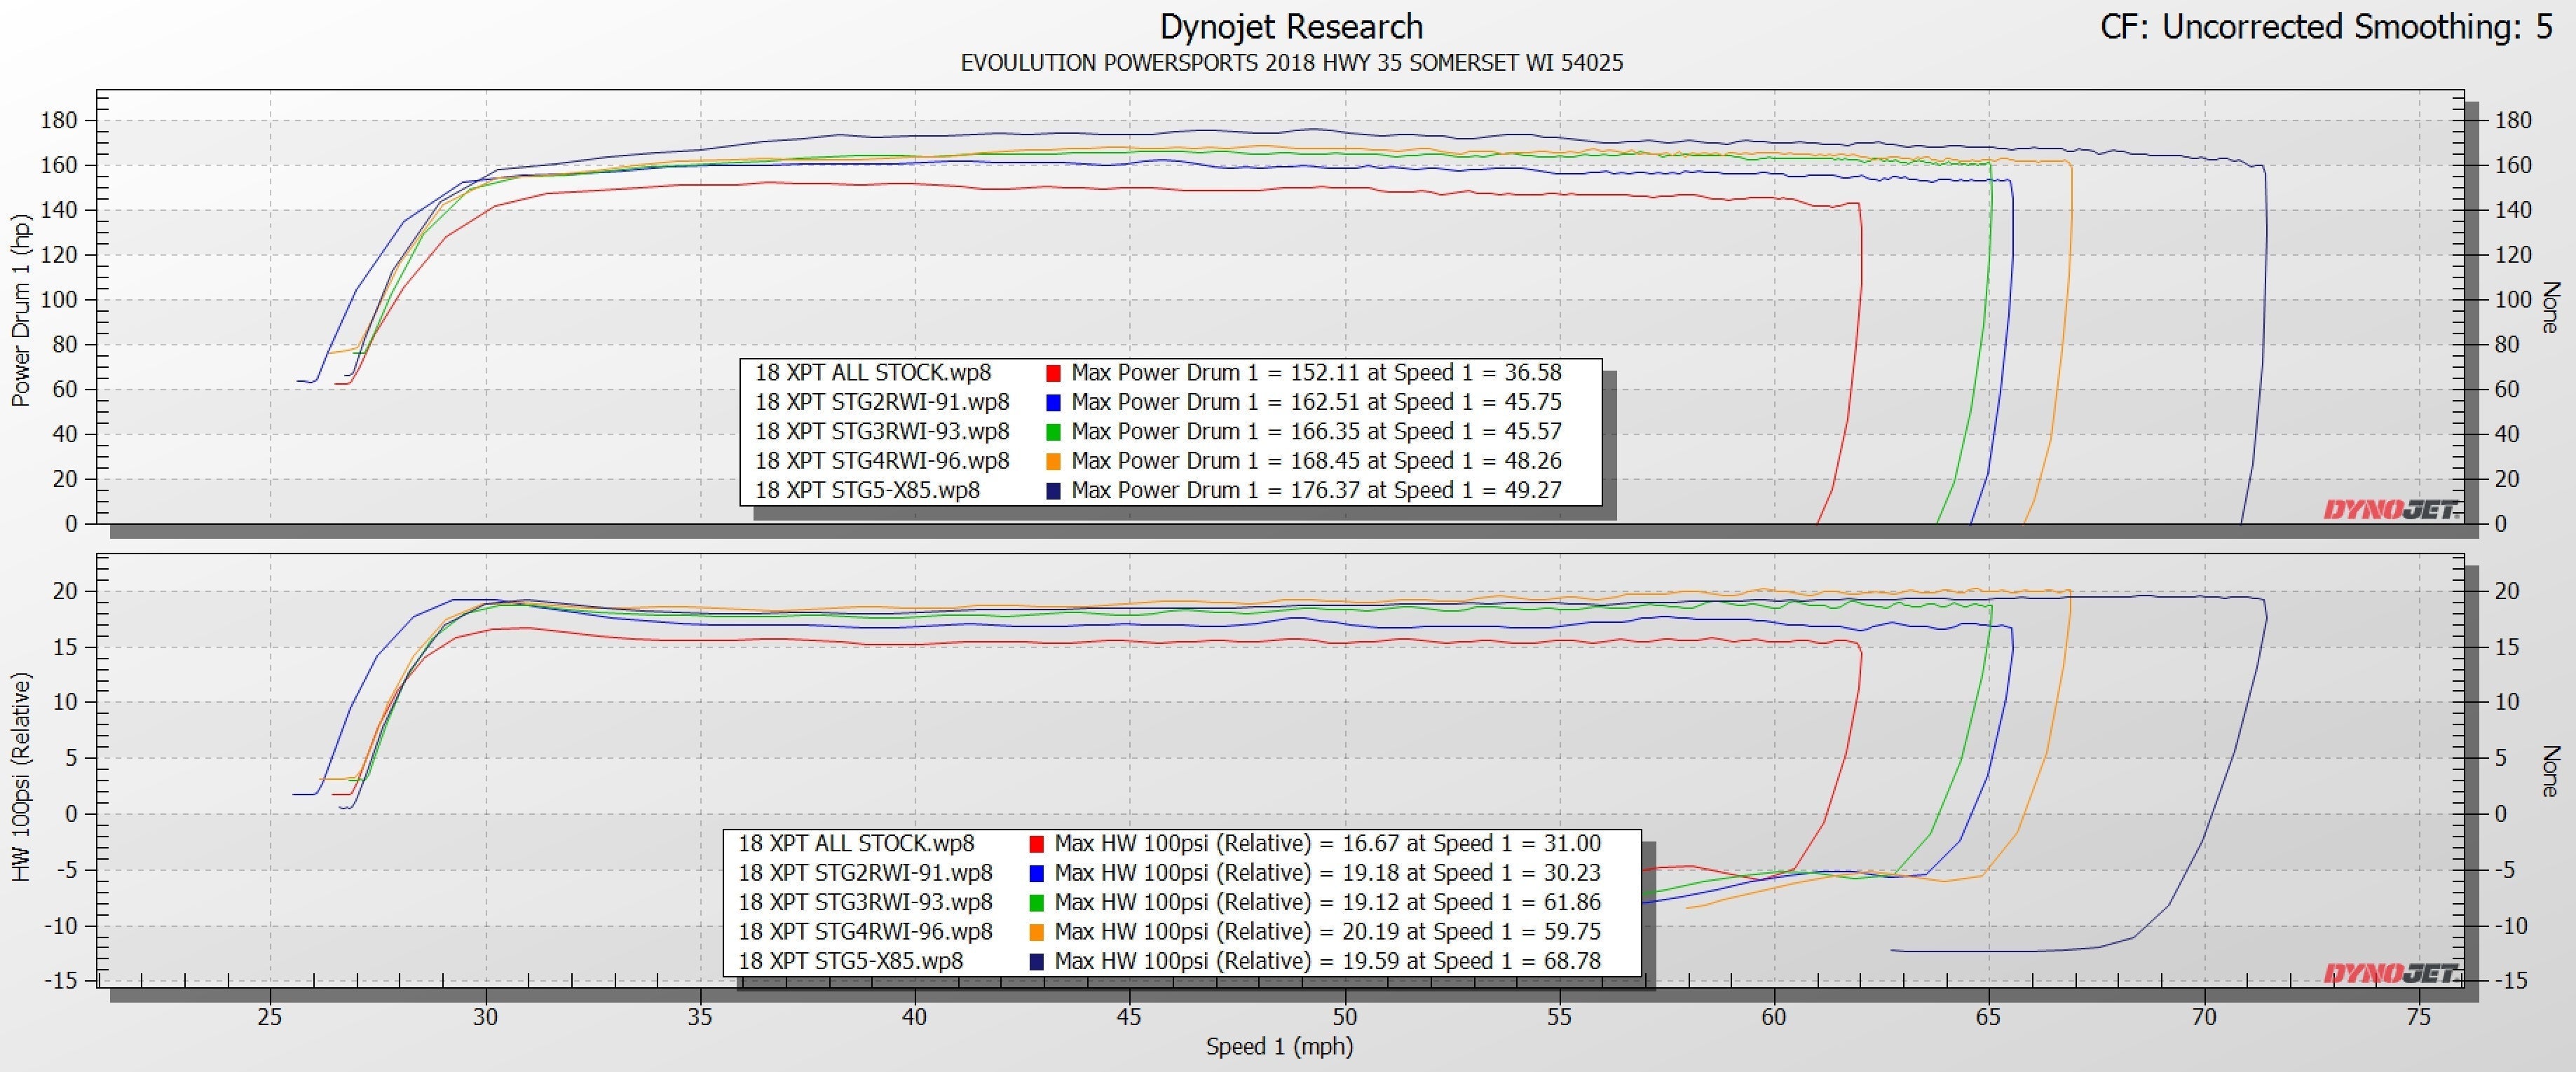The image size is (2576, 1072).
Task: Click green STG3RWI-93 swatch in power legend
Action: pos(1053,432)
